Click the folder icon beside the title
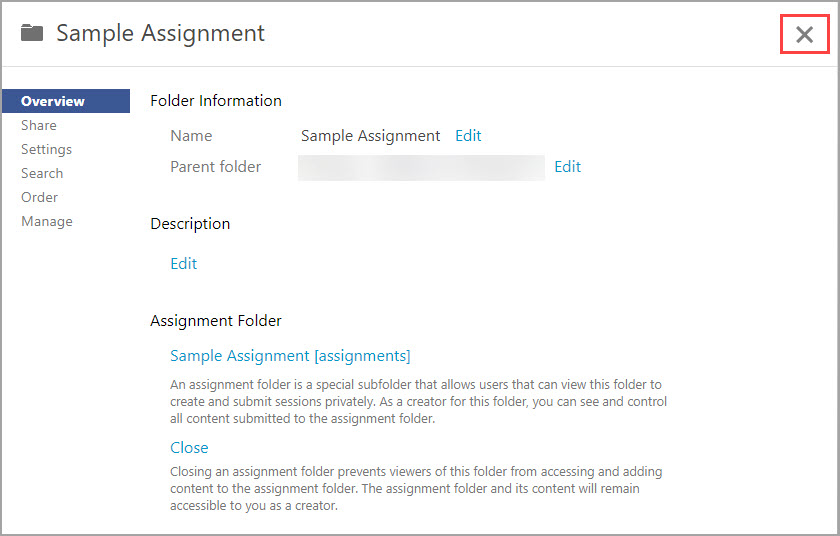Viewport: 840px width, 536px height. pos(32,33)
